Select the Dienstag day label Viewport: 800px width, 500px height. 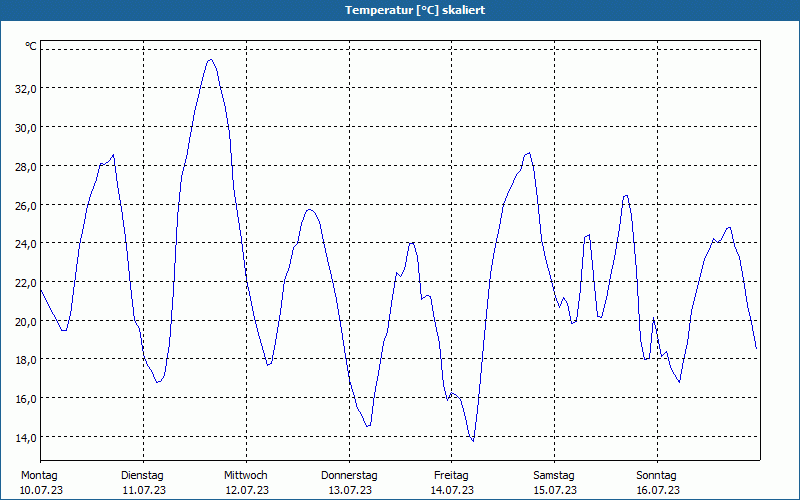point(142,475)
